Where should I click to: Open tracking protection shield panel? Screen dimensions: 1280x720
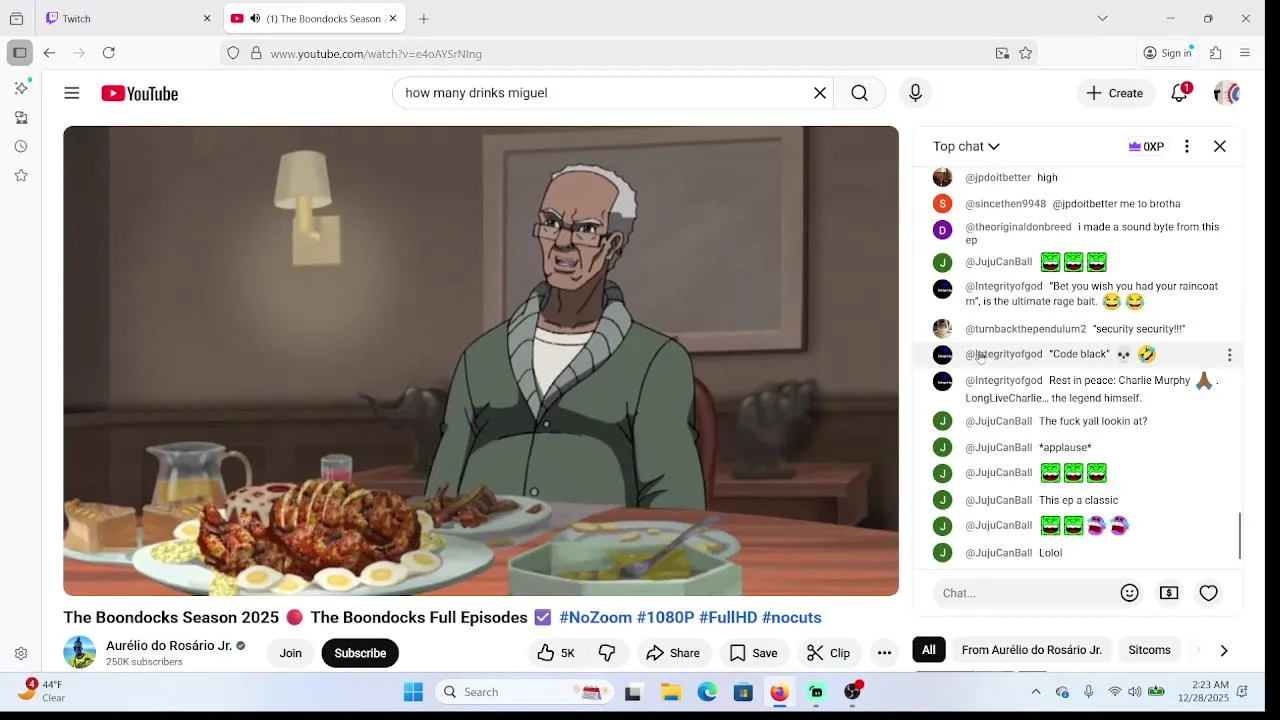(233, 53)
